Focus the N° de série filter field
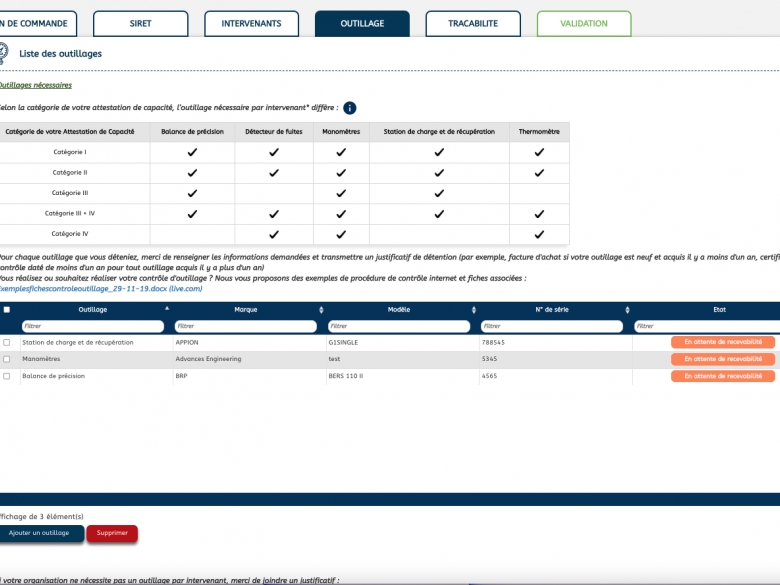The image size is (780, 585). point(552,326)
